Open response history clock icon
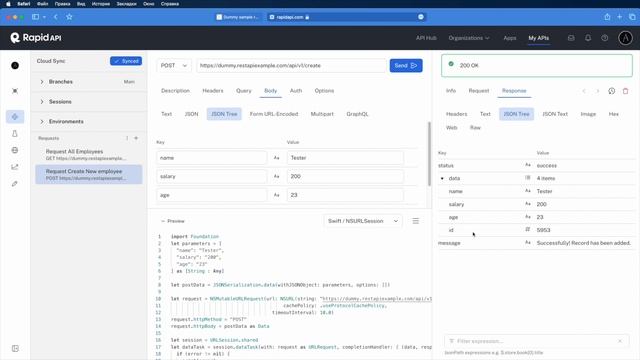Viewport: 640px width, 360px height. pos(611,91)
